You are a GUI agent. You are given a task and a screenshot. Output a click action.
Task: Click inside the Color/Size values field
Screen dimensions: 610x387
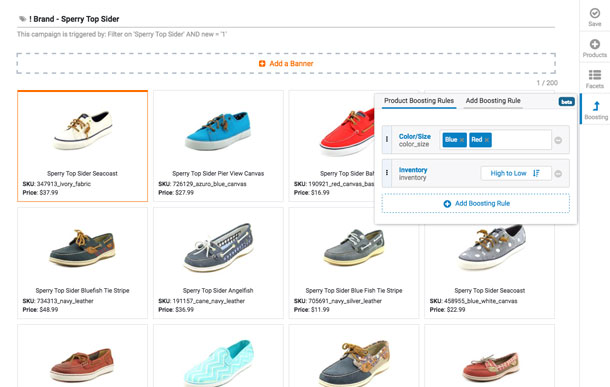[x=521, y=140]
